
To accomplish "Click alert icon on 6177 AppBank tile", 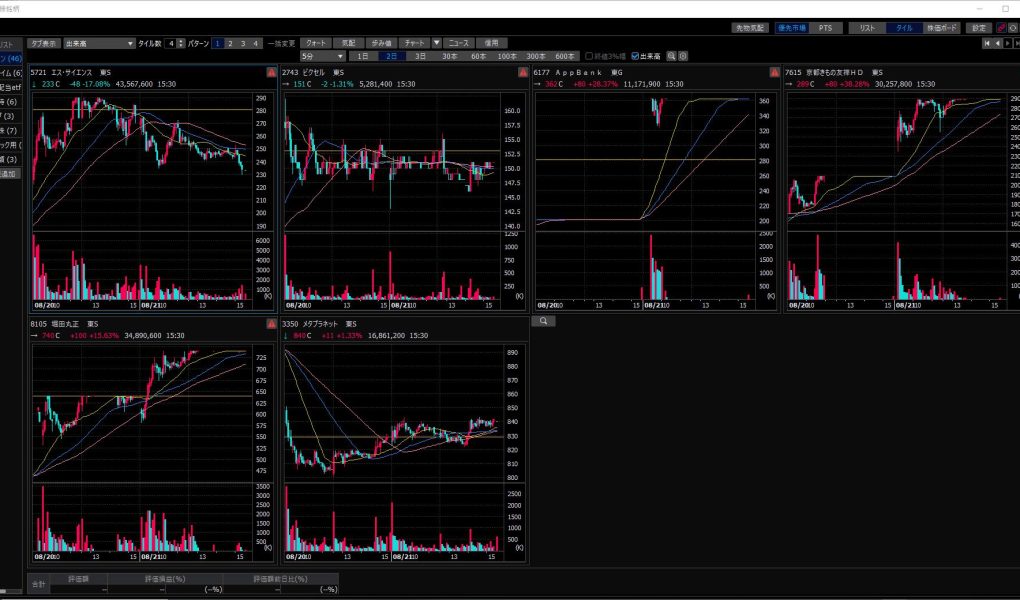I will 774,73.
